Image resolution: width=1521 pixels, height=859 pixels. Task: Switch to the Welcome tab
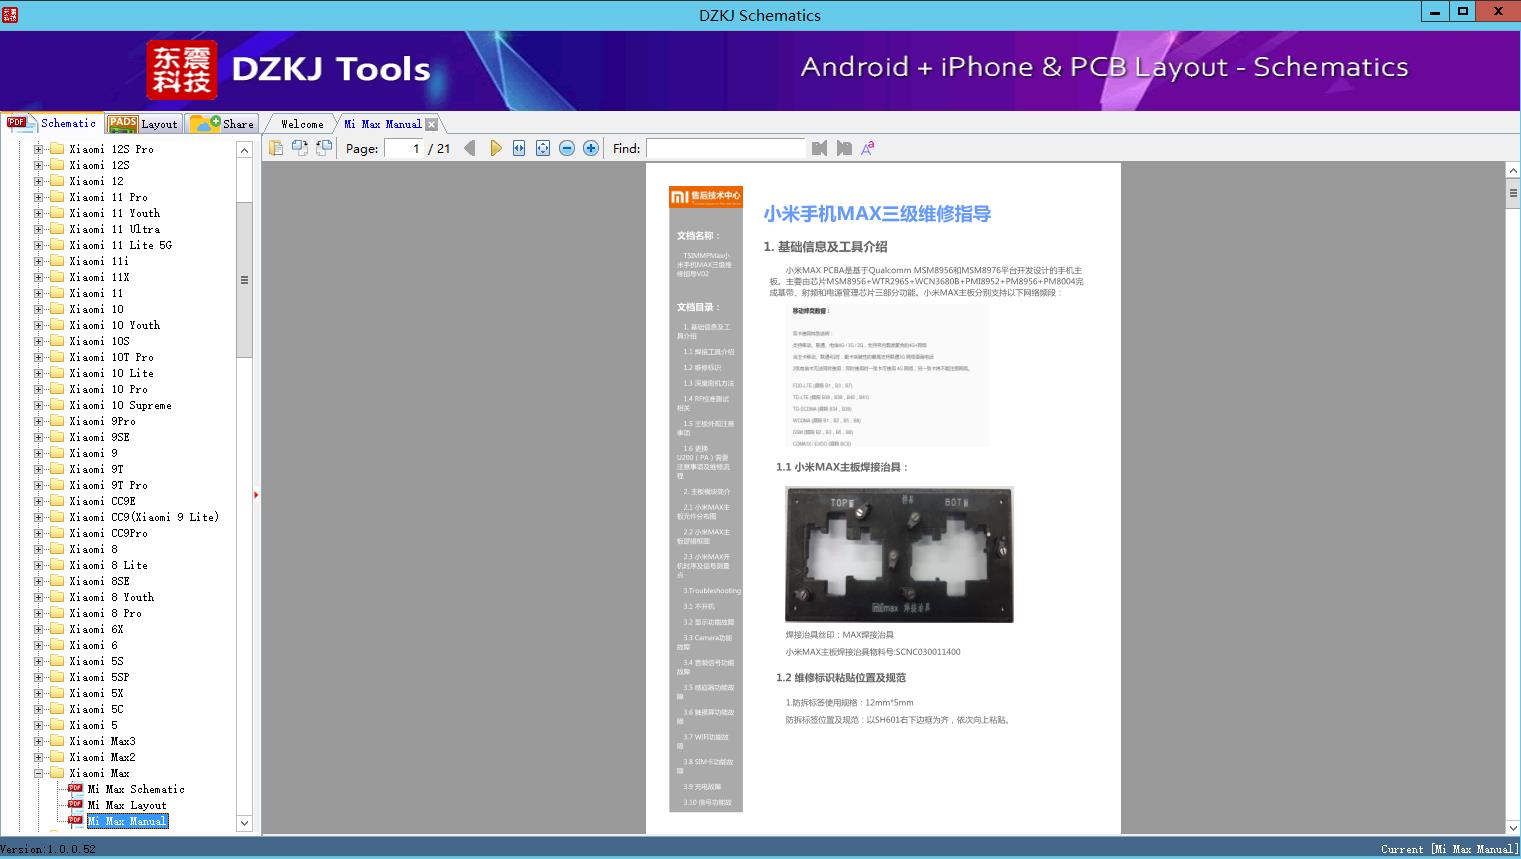[x=302, y=124]
